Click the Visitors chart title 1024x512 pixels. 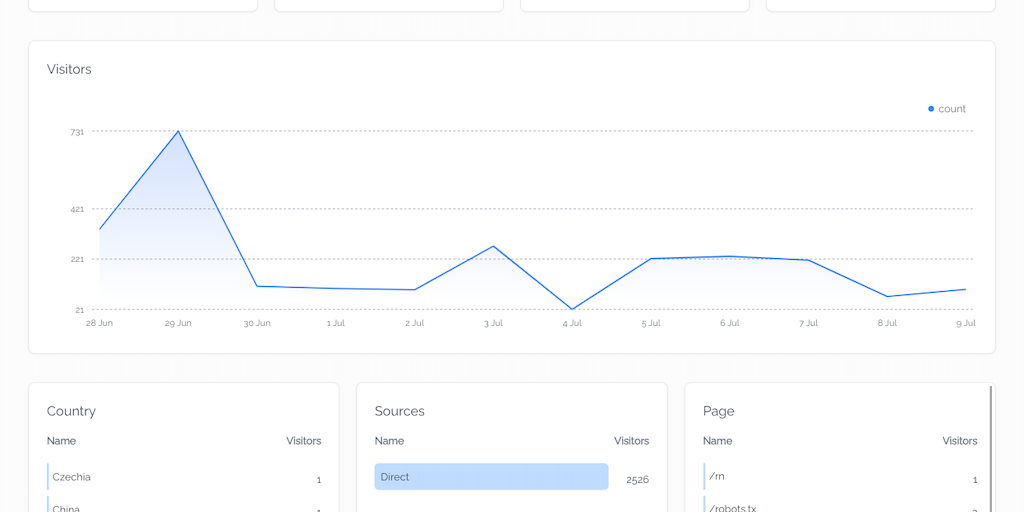tap(69, 69)
